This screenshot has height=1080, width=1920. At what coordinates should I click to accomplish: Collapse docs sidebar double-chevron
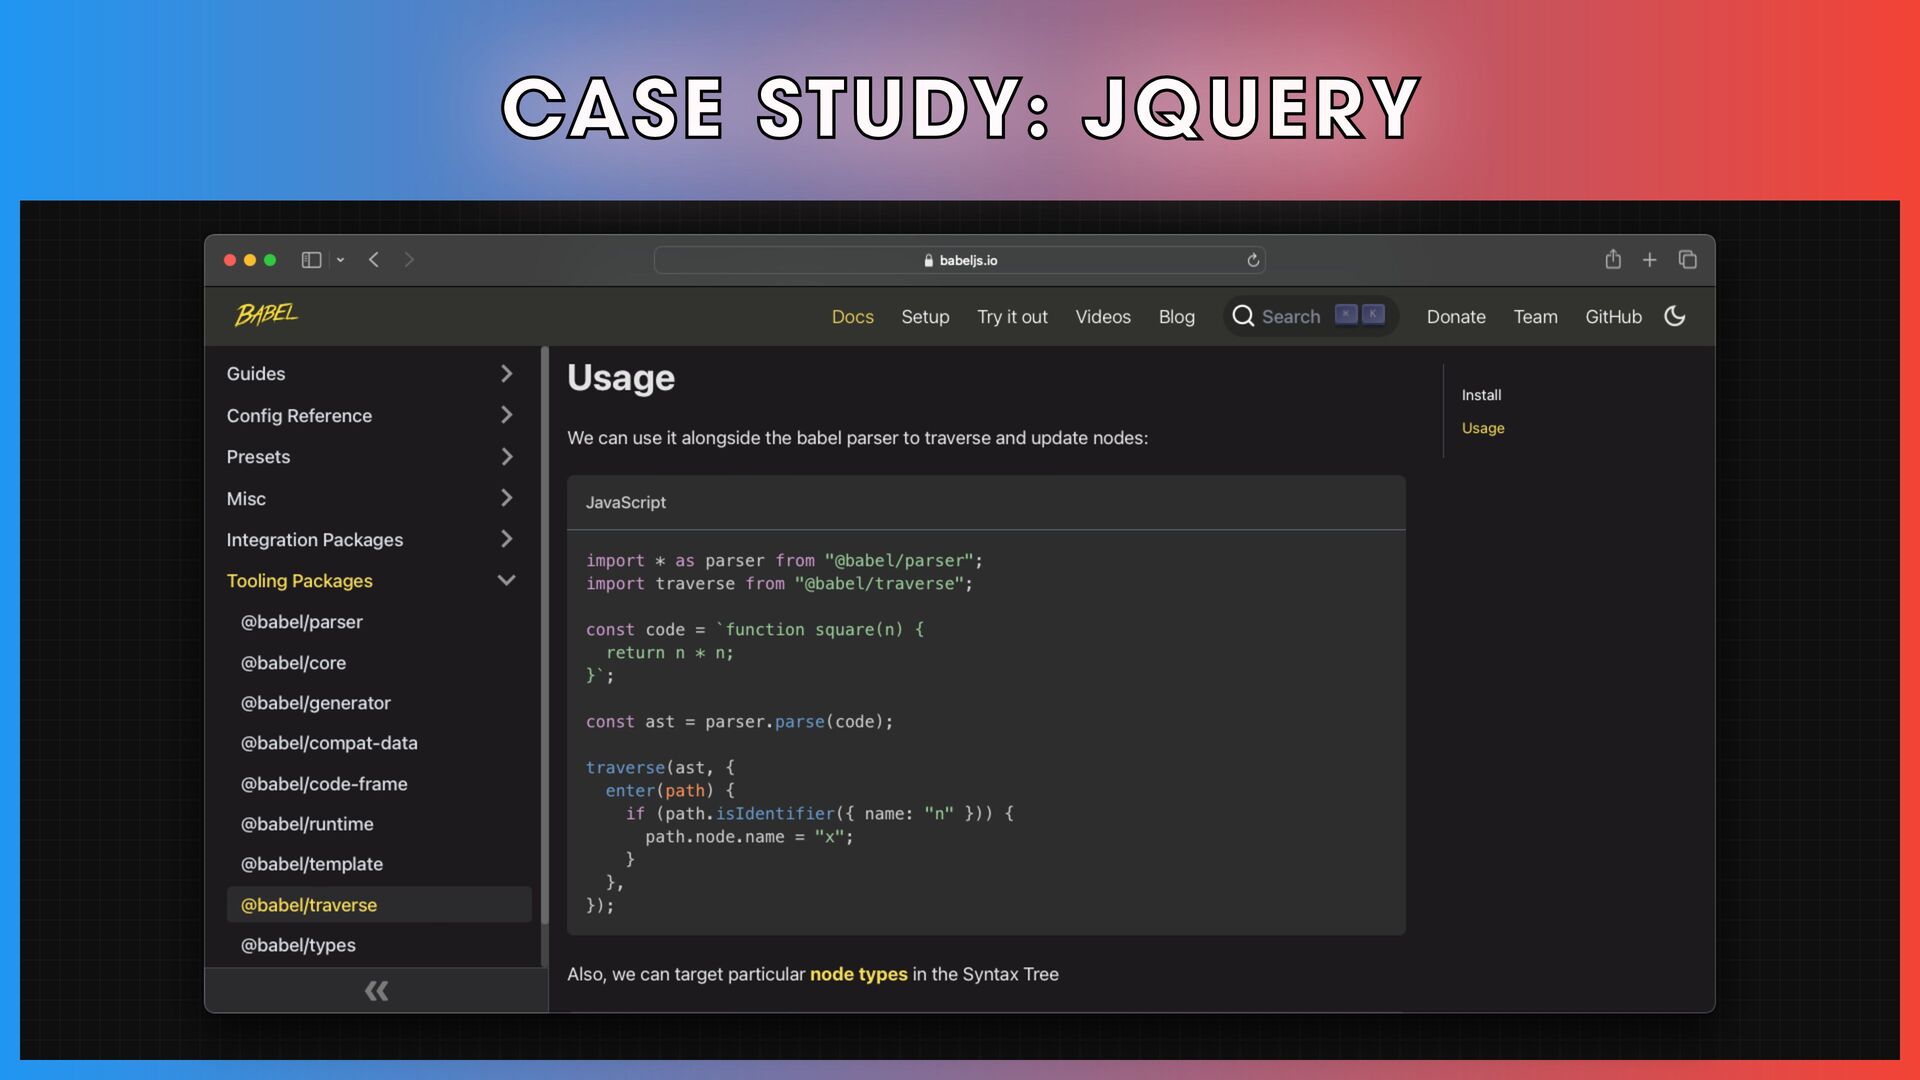tap(376, 991)
